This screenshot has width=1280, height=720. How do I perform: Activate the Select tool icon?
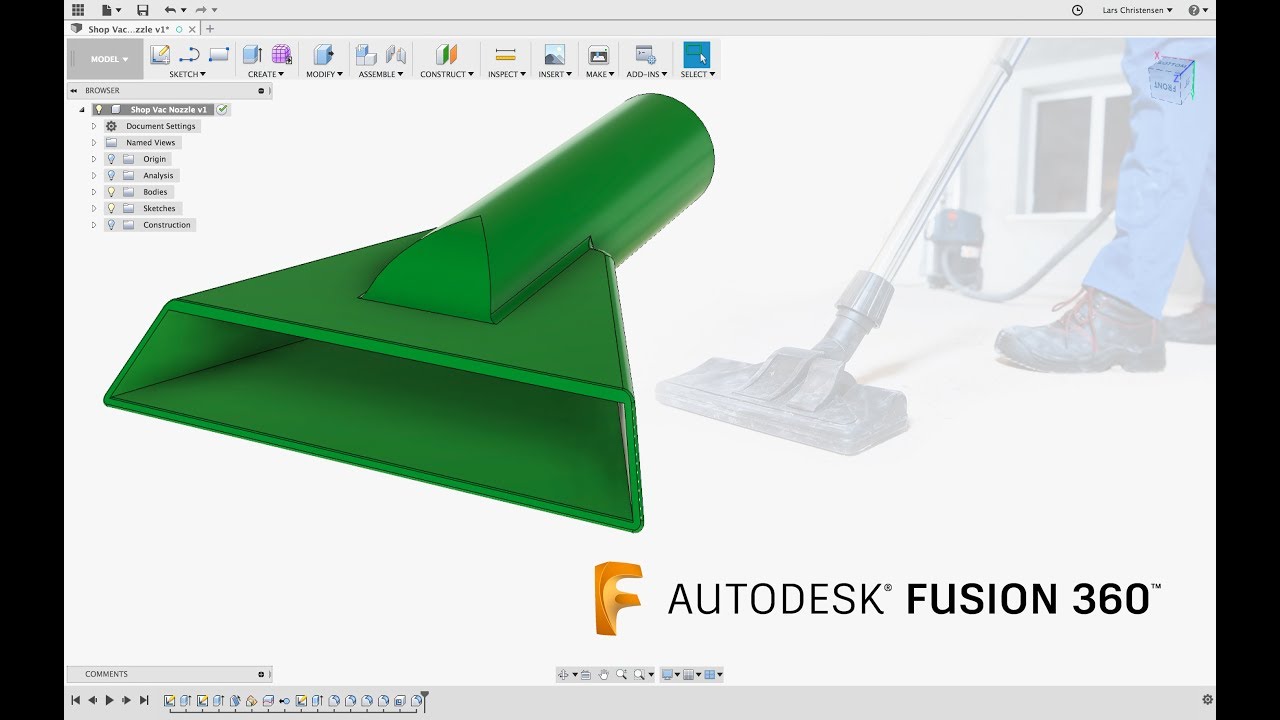696,54
